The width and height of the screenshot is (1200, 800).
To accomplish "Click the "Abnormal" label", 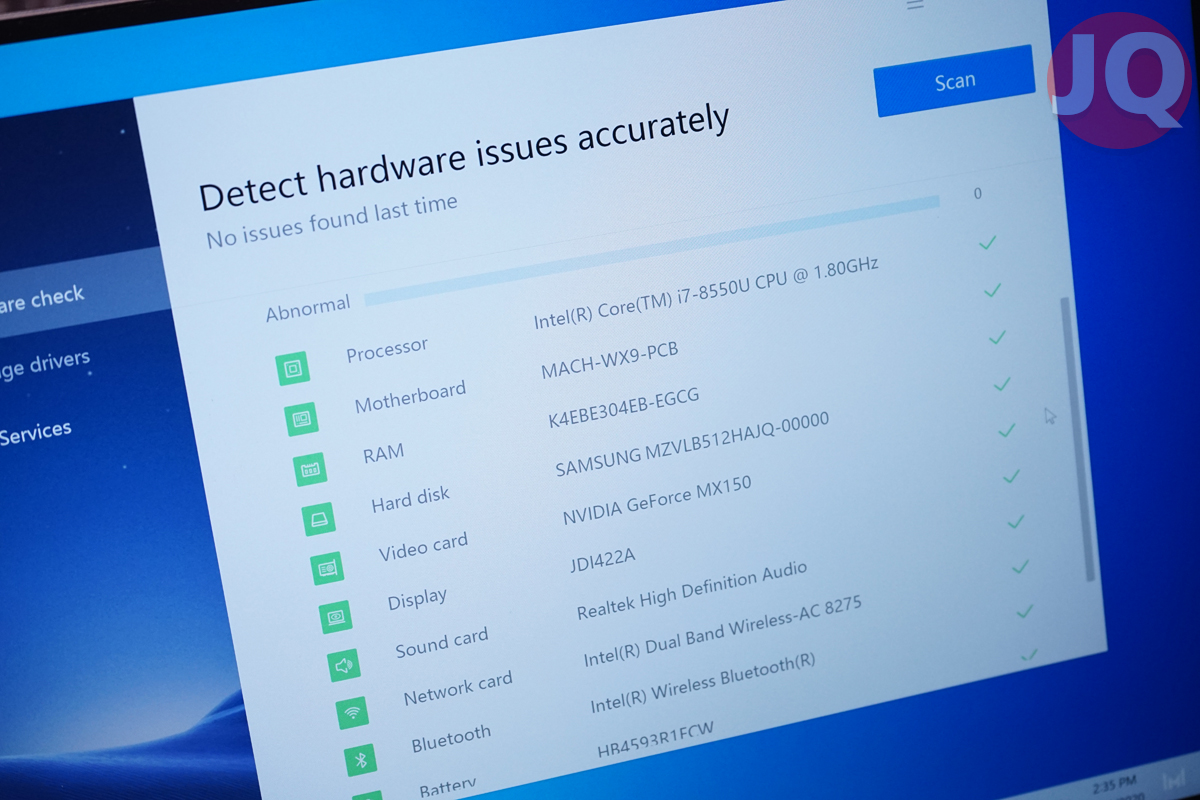I will [x=308, y=308].
